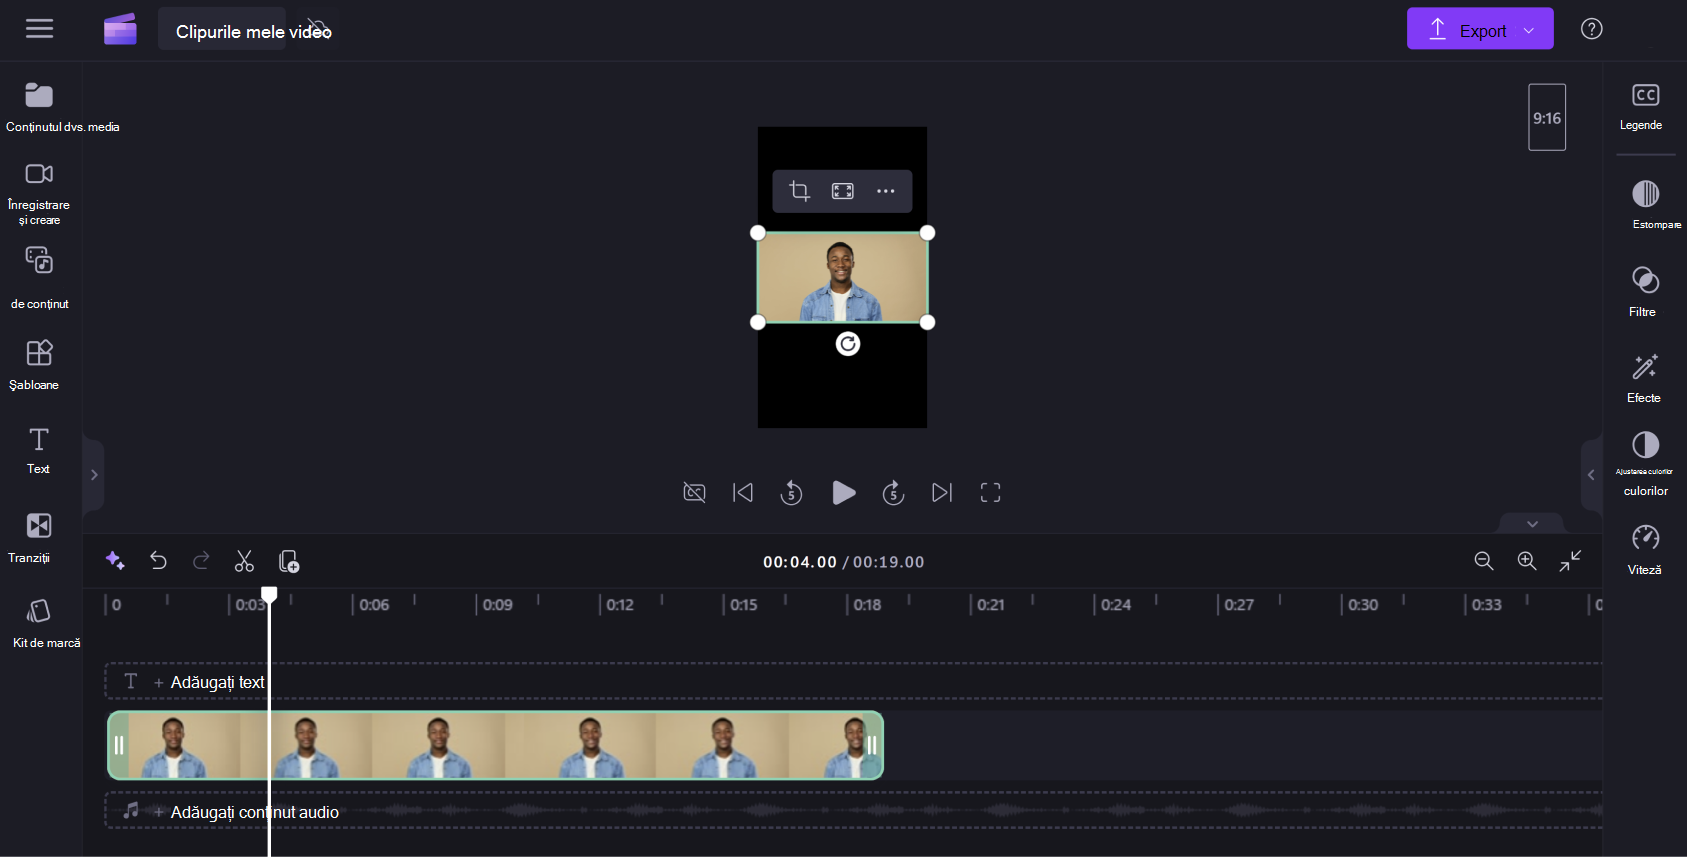1687x857 pixels.
Task: Select the crop tool on preview toolbar
Action: click(x=799, y=191)
